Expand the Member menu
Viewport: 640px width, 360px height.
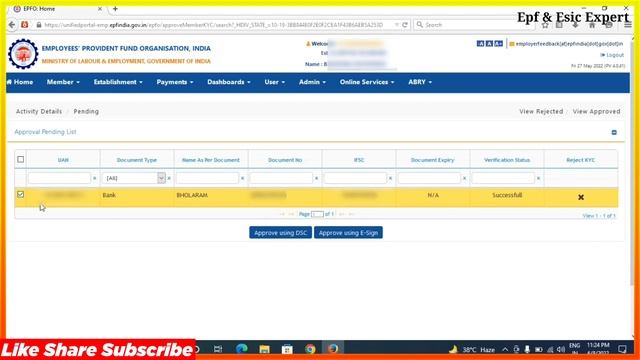pyautogui.click(x=63, y=82)
